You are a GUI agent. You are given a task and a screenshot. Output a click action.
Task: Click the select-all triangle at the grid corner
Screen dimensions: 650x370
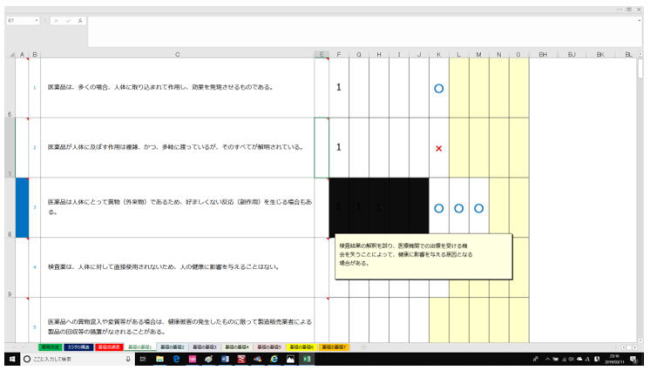[x=12, y=55]
